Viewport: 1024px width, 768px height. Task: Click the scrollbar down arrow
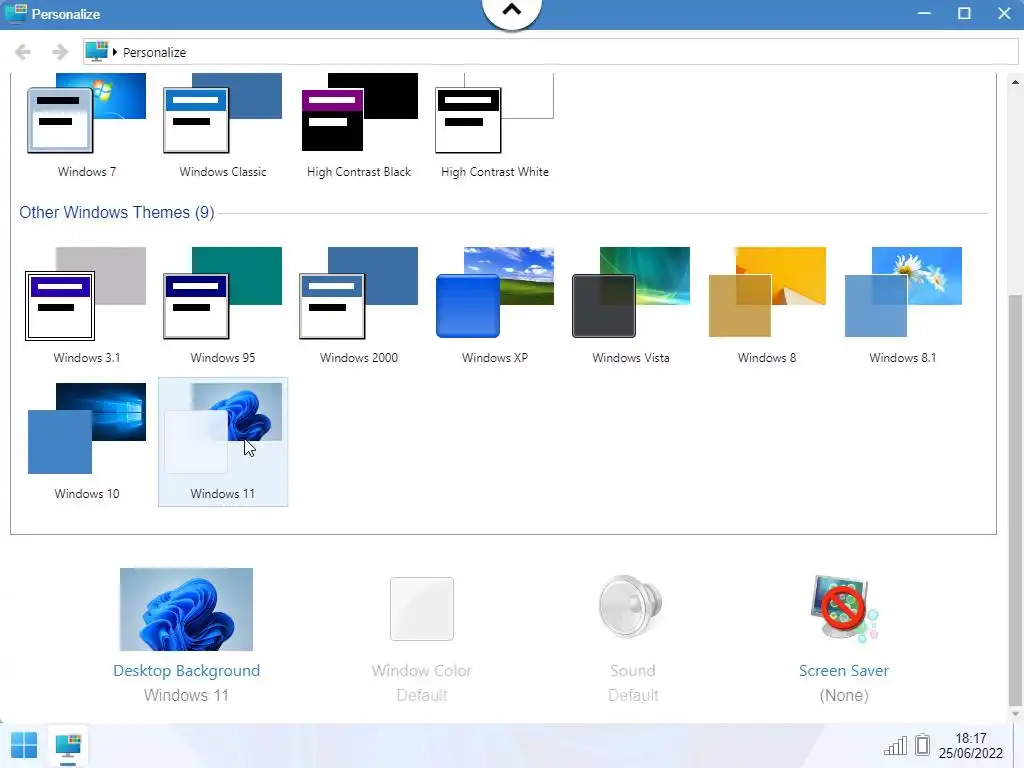click(x=1015, y=714)
